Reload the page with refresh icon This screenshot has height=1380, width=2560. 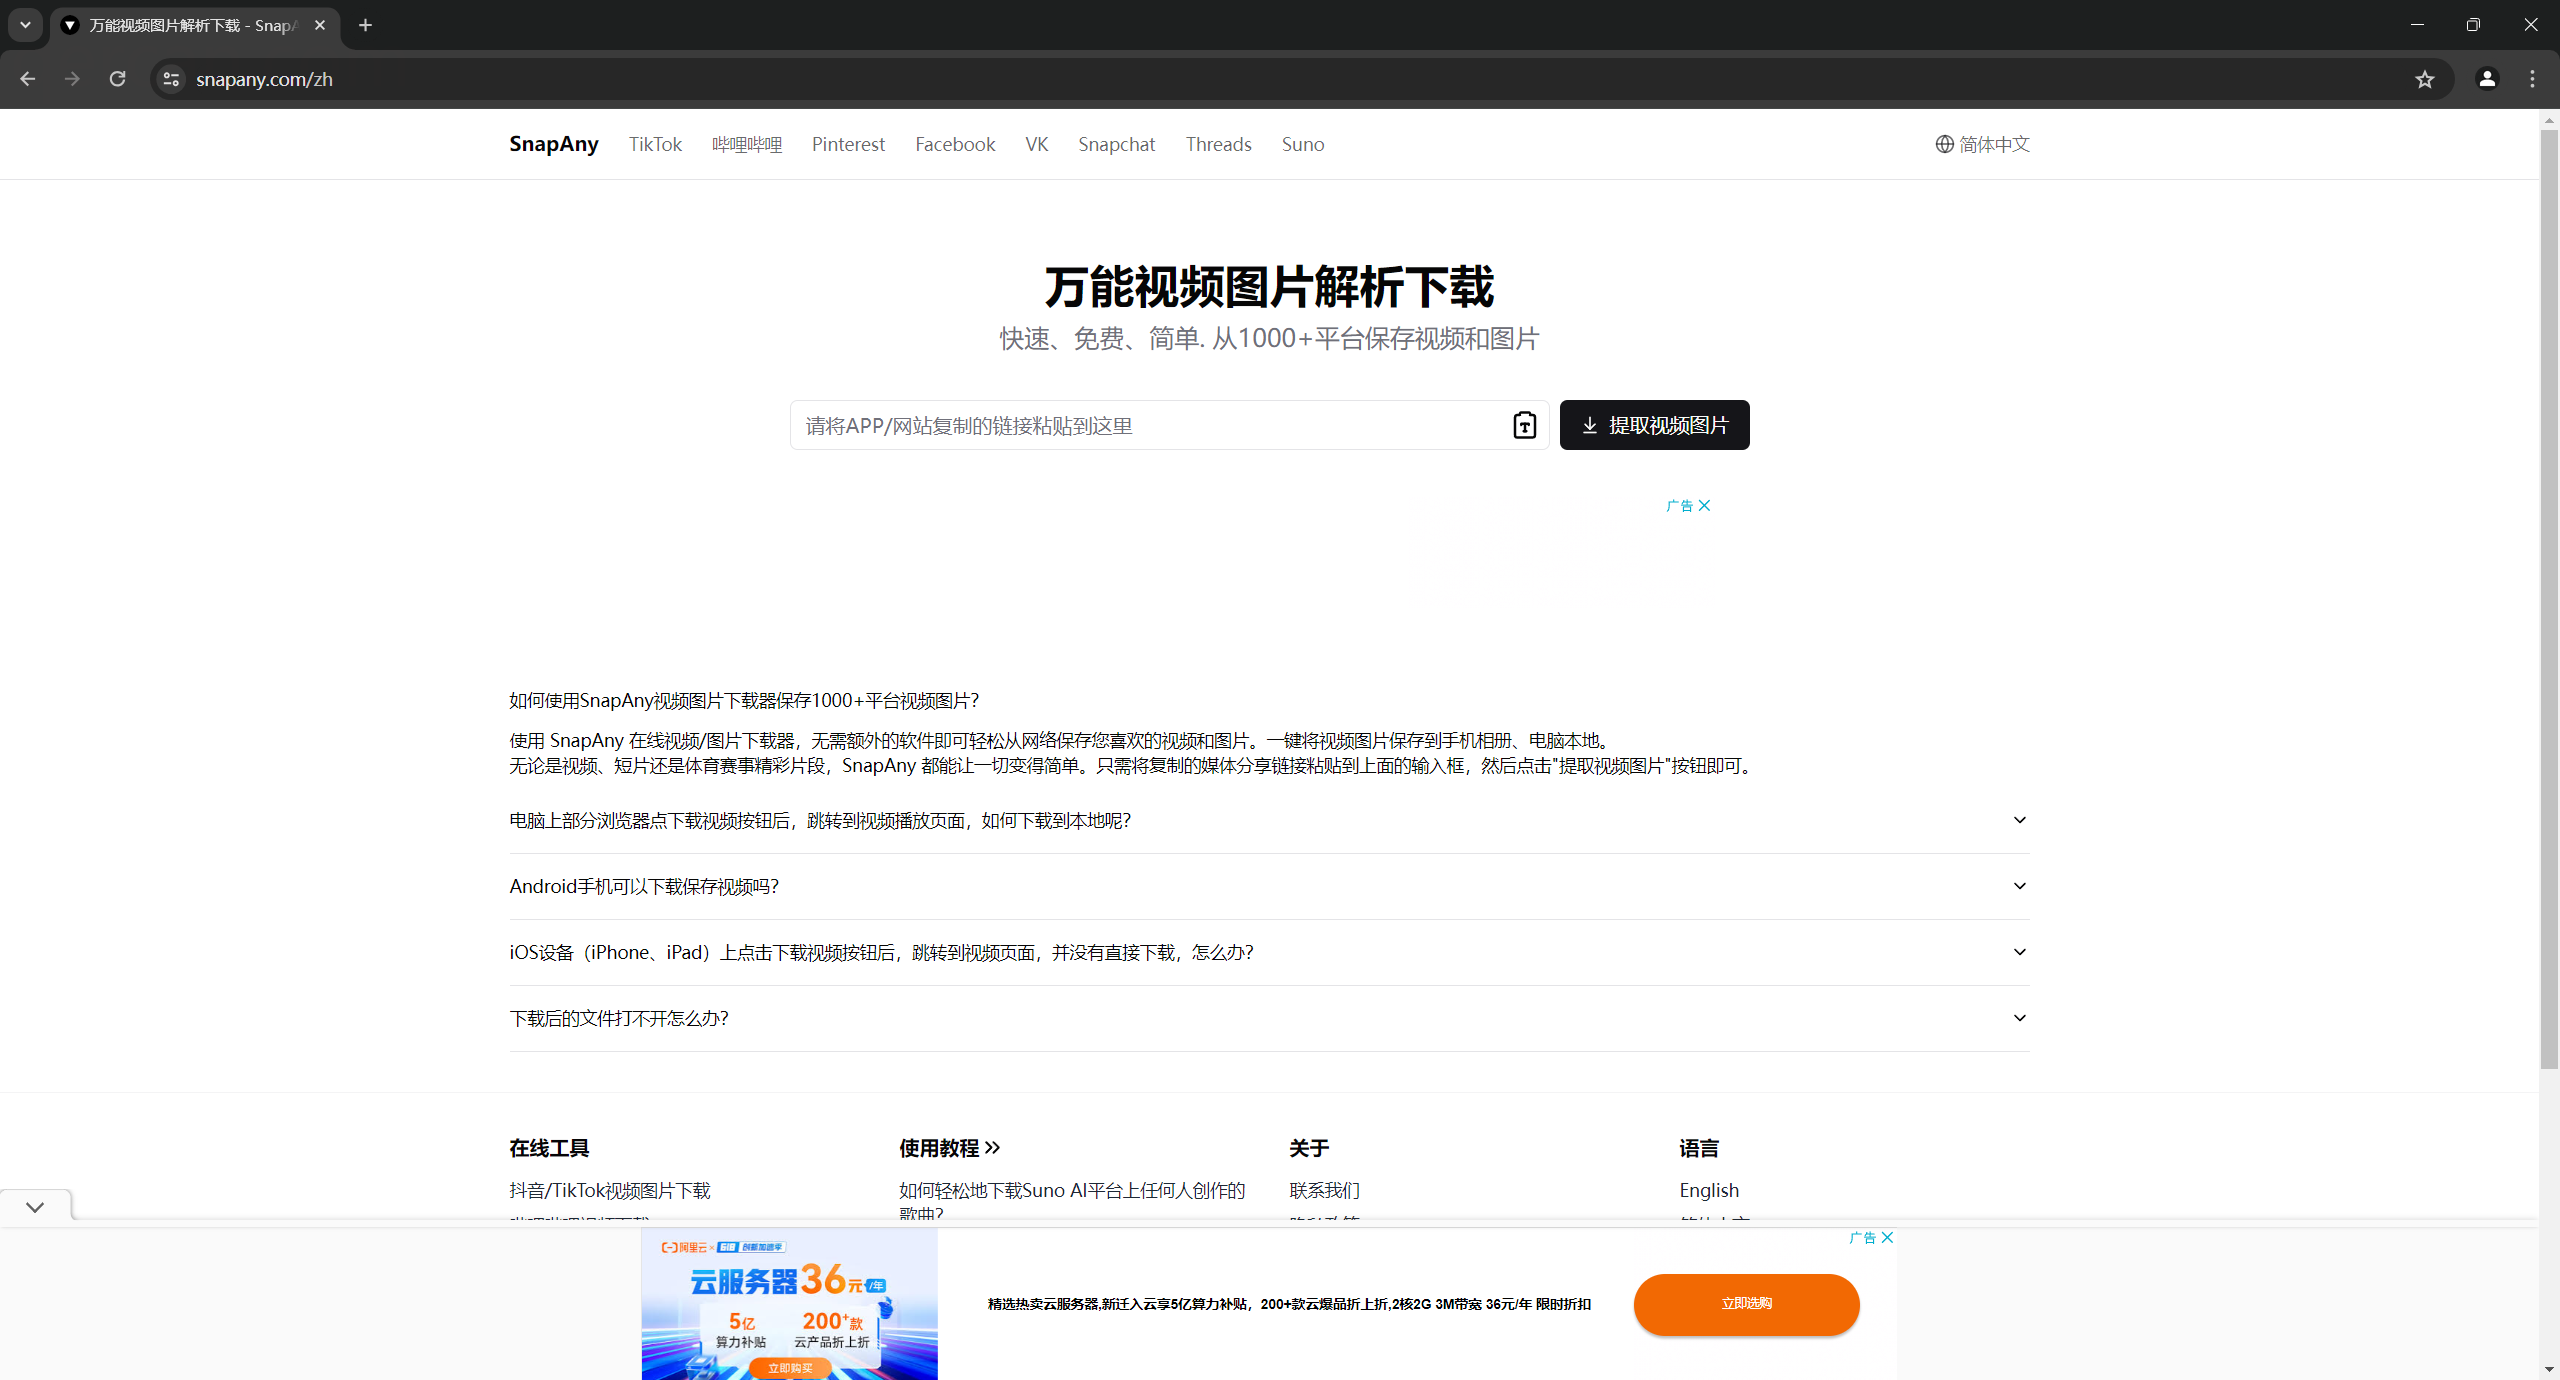tap(117, 79)
